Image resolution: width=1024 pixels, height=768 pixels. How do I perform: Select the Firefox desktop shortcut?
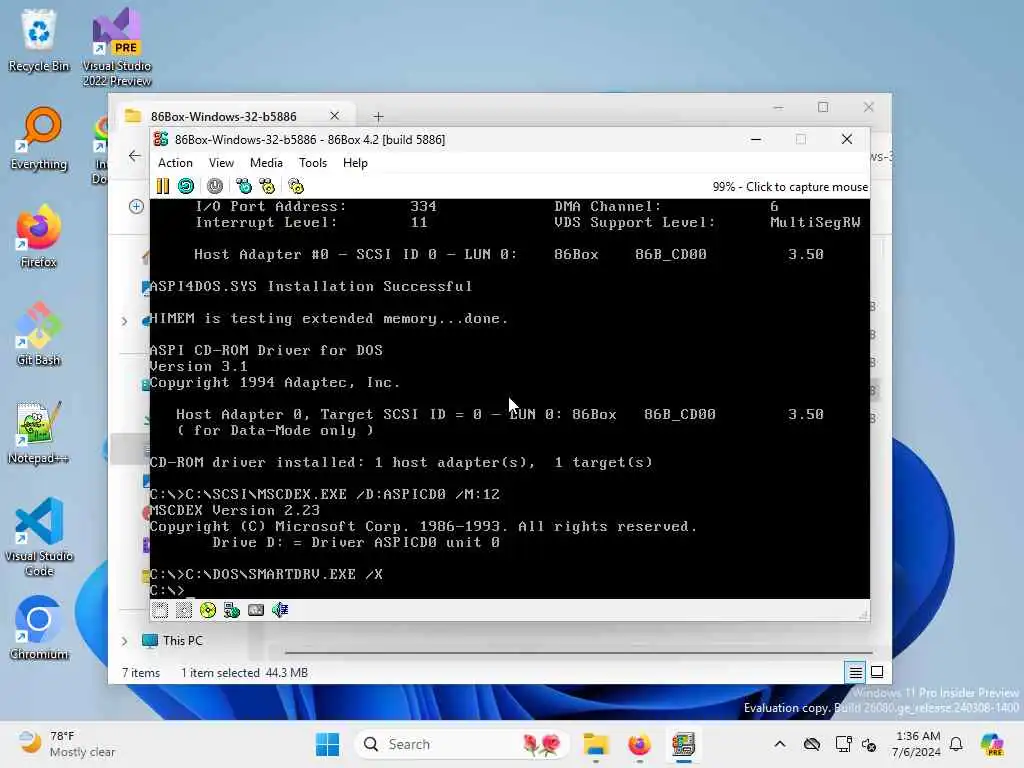pos(39,236)
